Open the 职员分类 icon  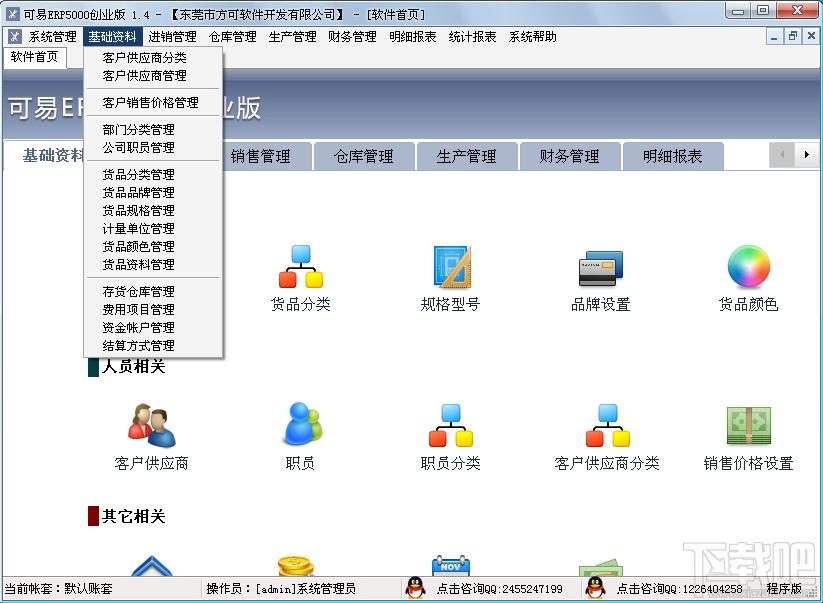click(x=451, y=425)
